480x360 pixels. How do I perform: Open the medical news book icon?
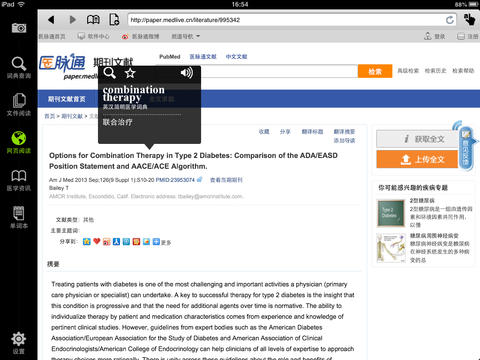[19, 180]
